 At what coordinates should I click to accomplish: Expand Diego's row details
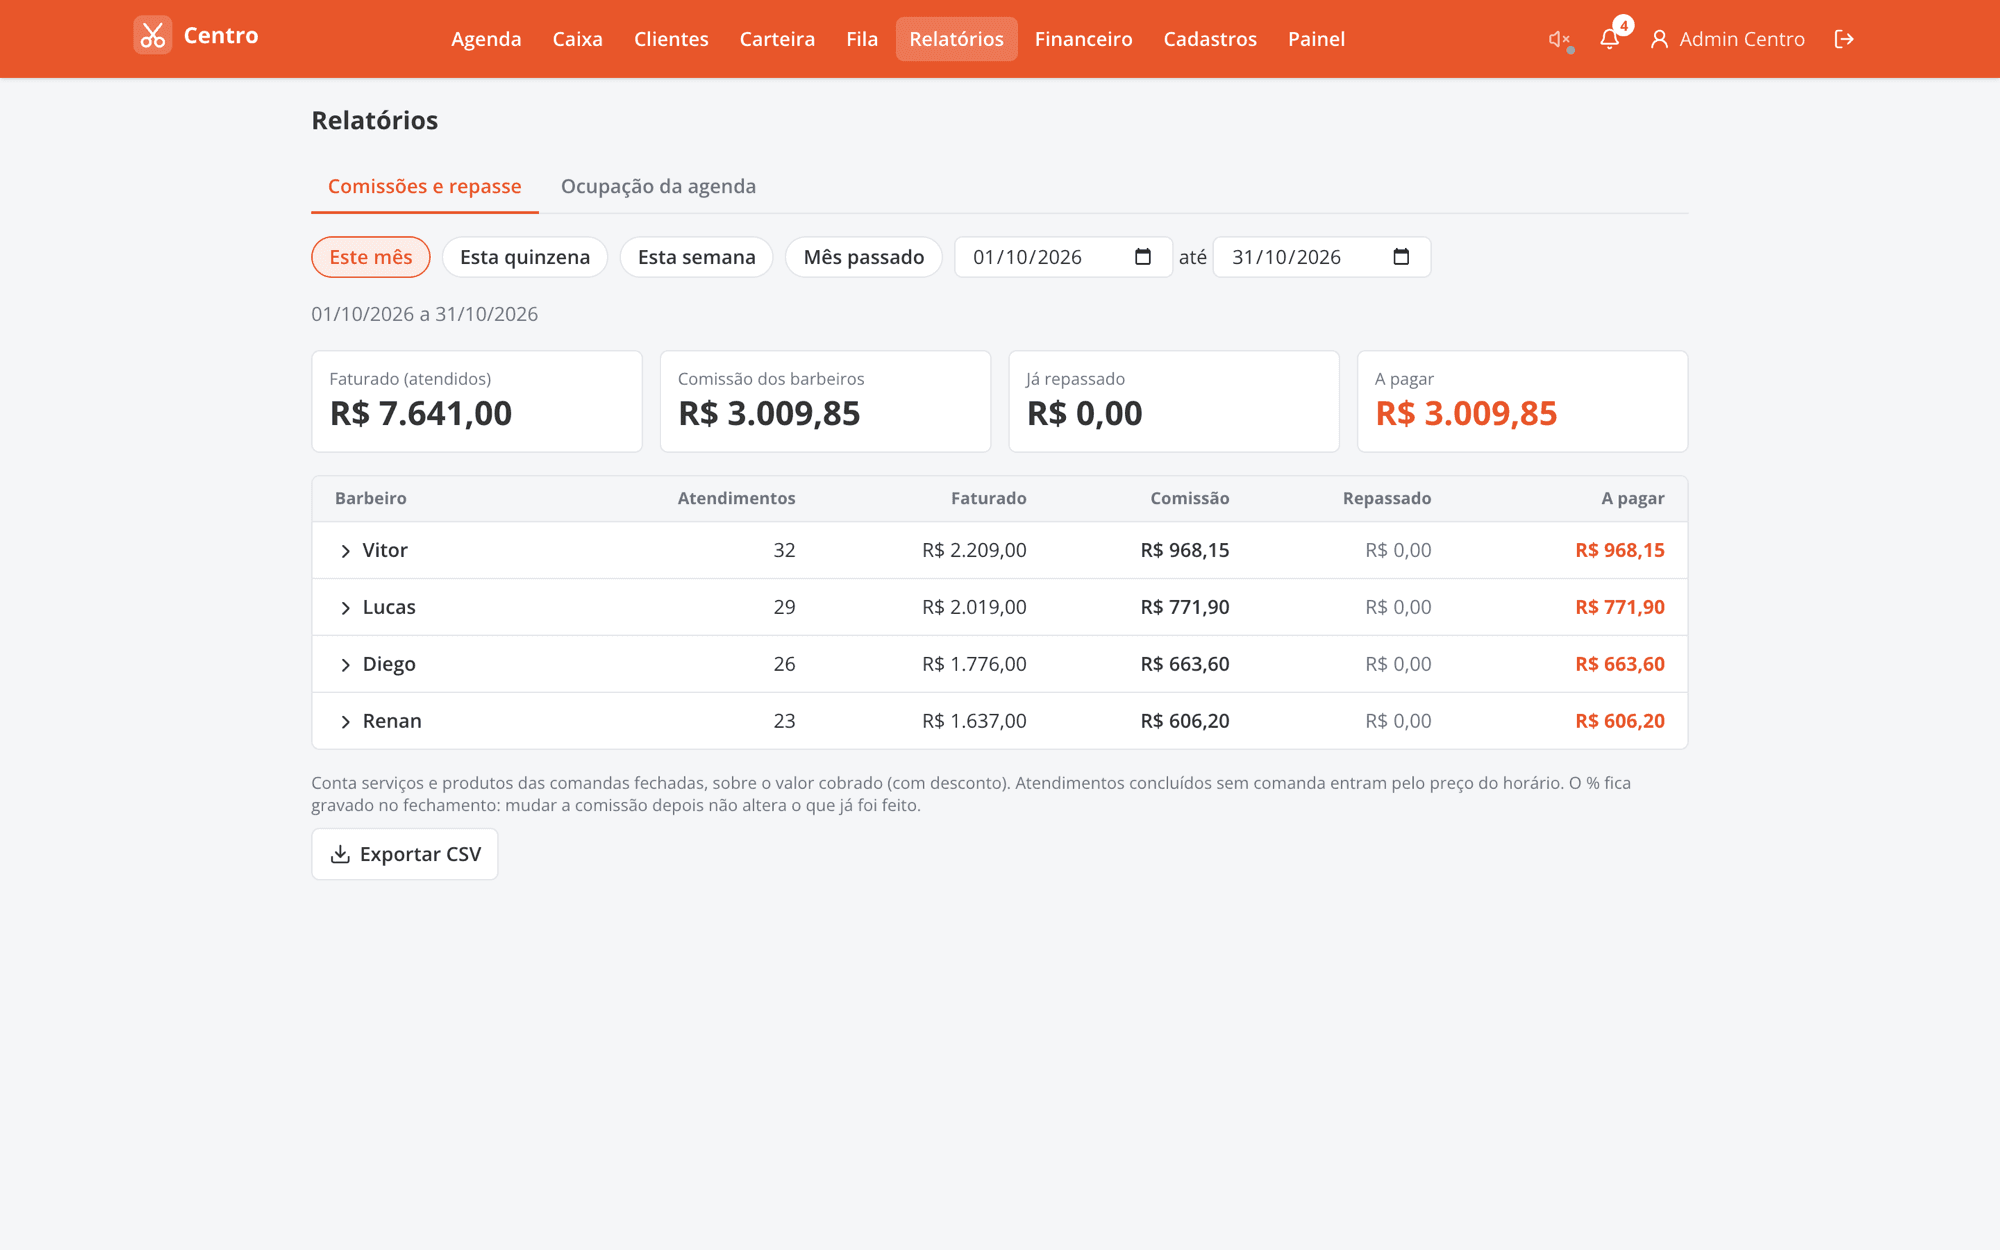[x=345, y=665]
